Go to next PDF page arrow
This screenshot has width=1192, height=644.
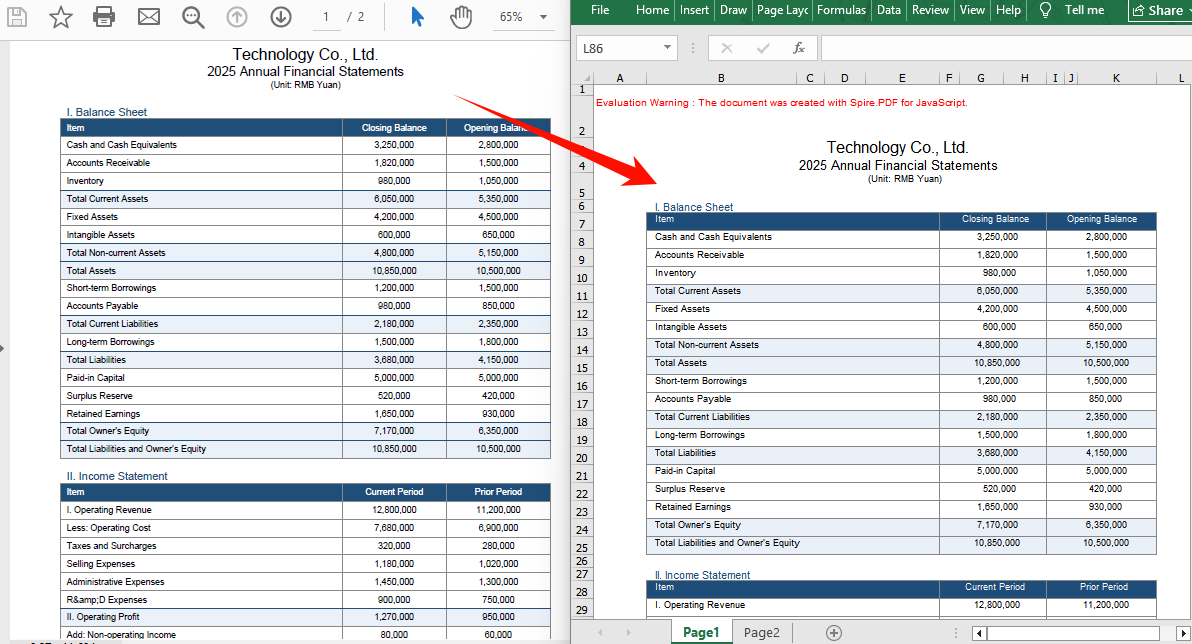click(x=281, y=17)
